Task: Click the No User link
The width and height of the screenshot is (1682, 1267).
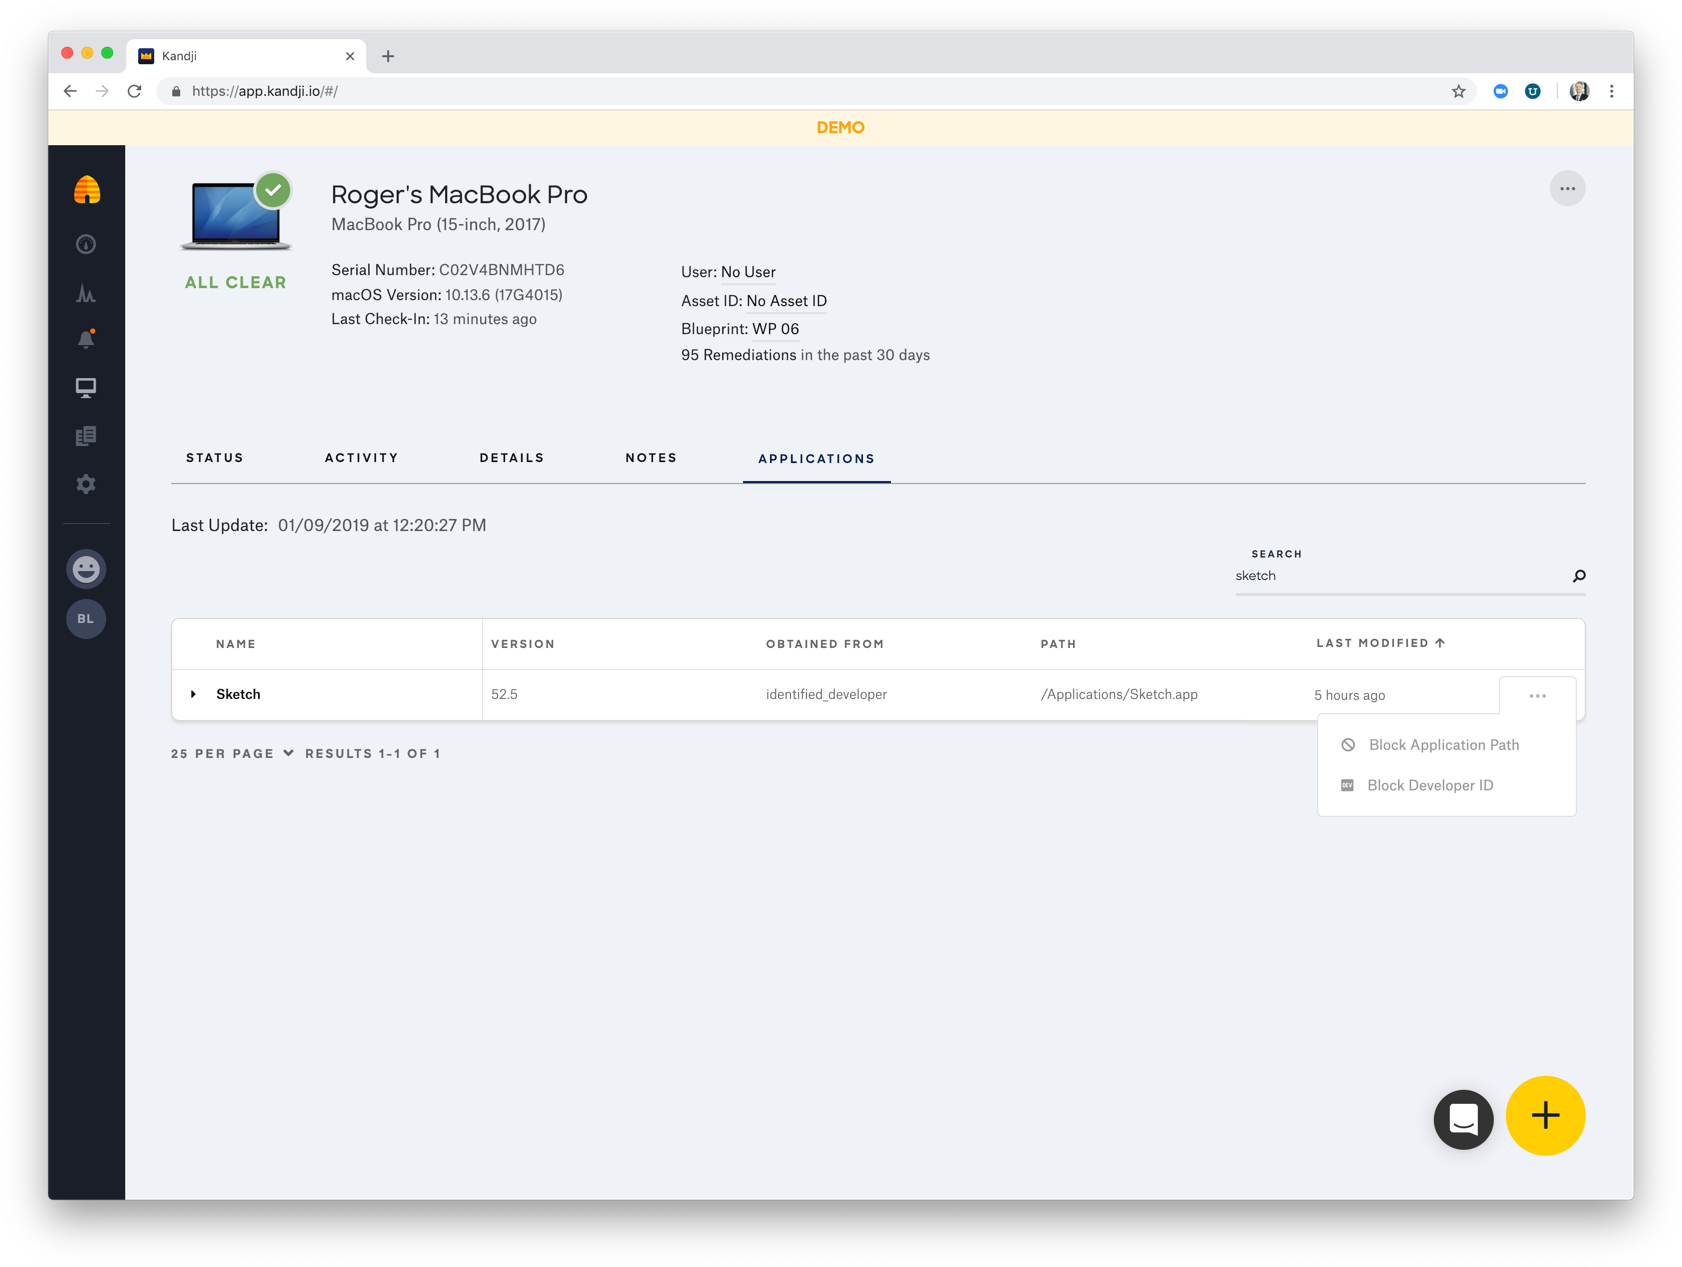Action: pyautogui.click(x=748, y=272)
